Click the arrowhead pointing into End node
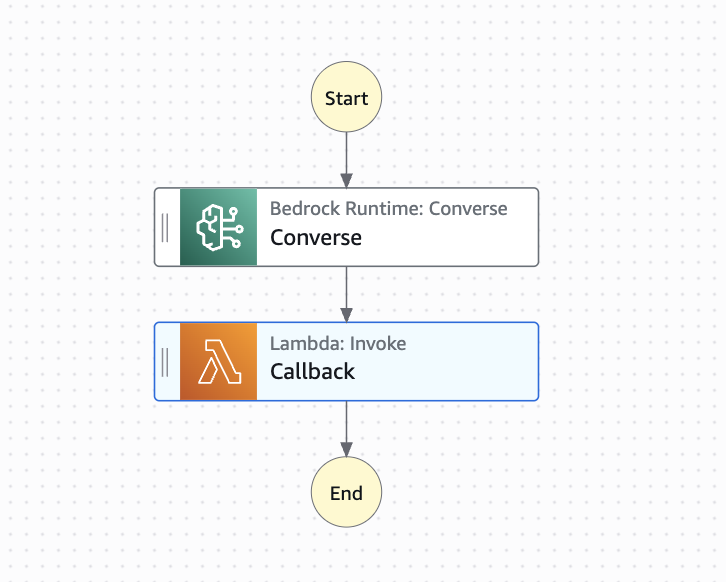Screen dimensions: 726x582 pos(346,451)
